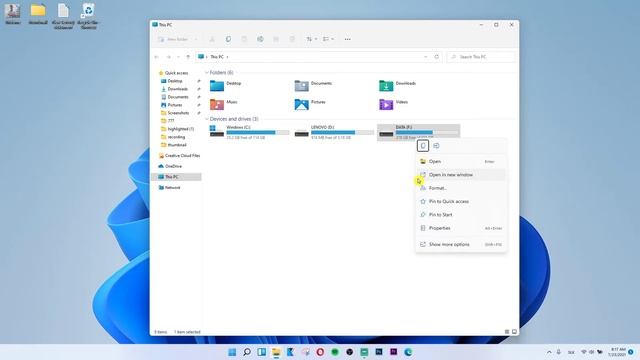Screen dimensions: 640x360
Task: Open the Music folder icon
Action: pos(217,104)
